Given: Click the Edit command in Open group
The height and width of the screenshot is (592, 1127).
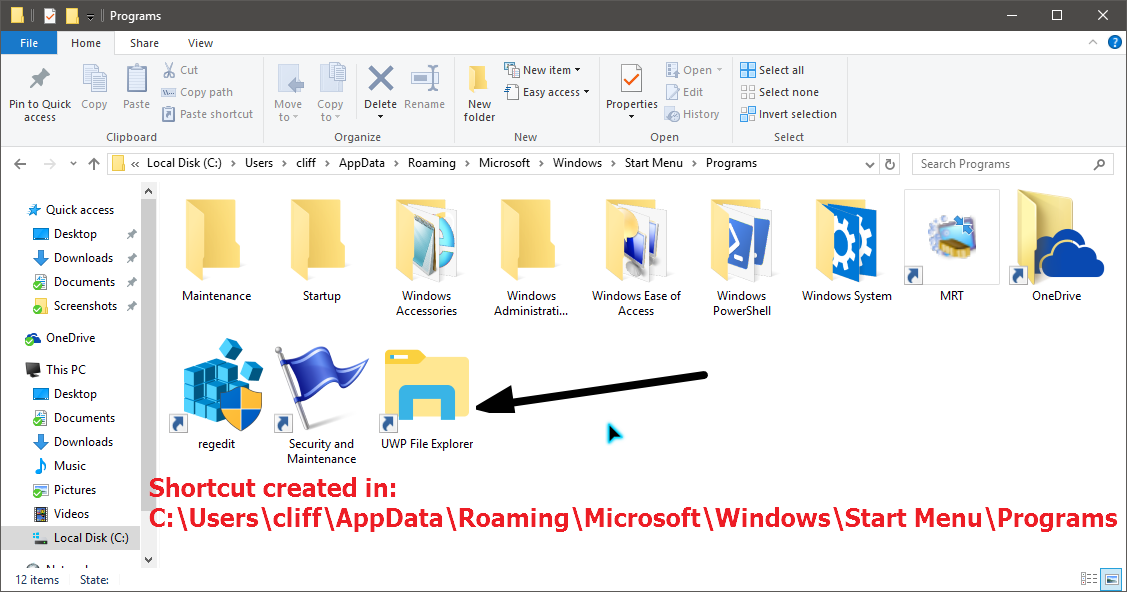Looking at the screenshot, I should [684, 92].
